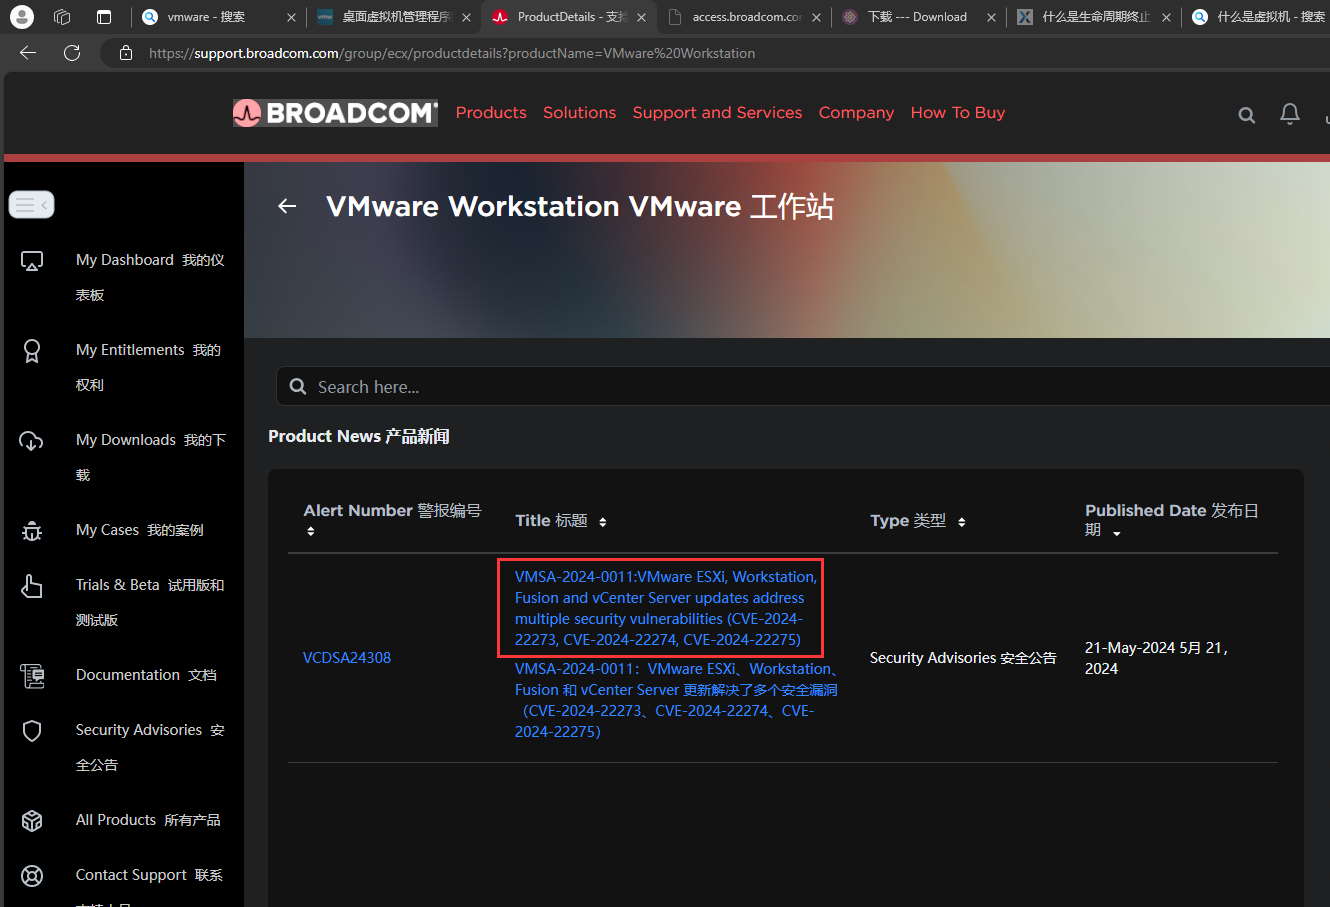Viewport: 1330px width, 907px height.
Task: Open the How To Buy menu
Action: tap(958, 113)
